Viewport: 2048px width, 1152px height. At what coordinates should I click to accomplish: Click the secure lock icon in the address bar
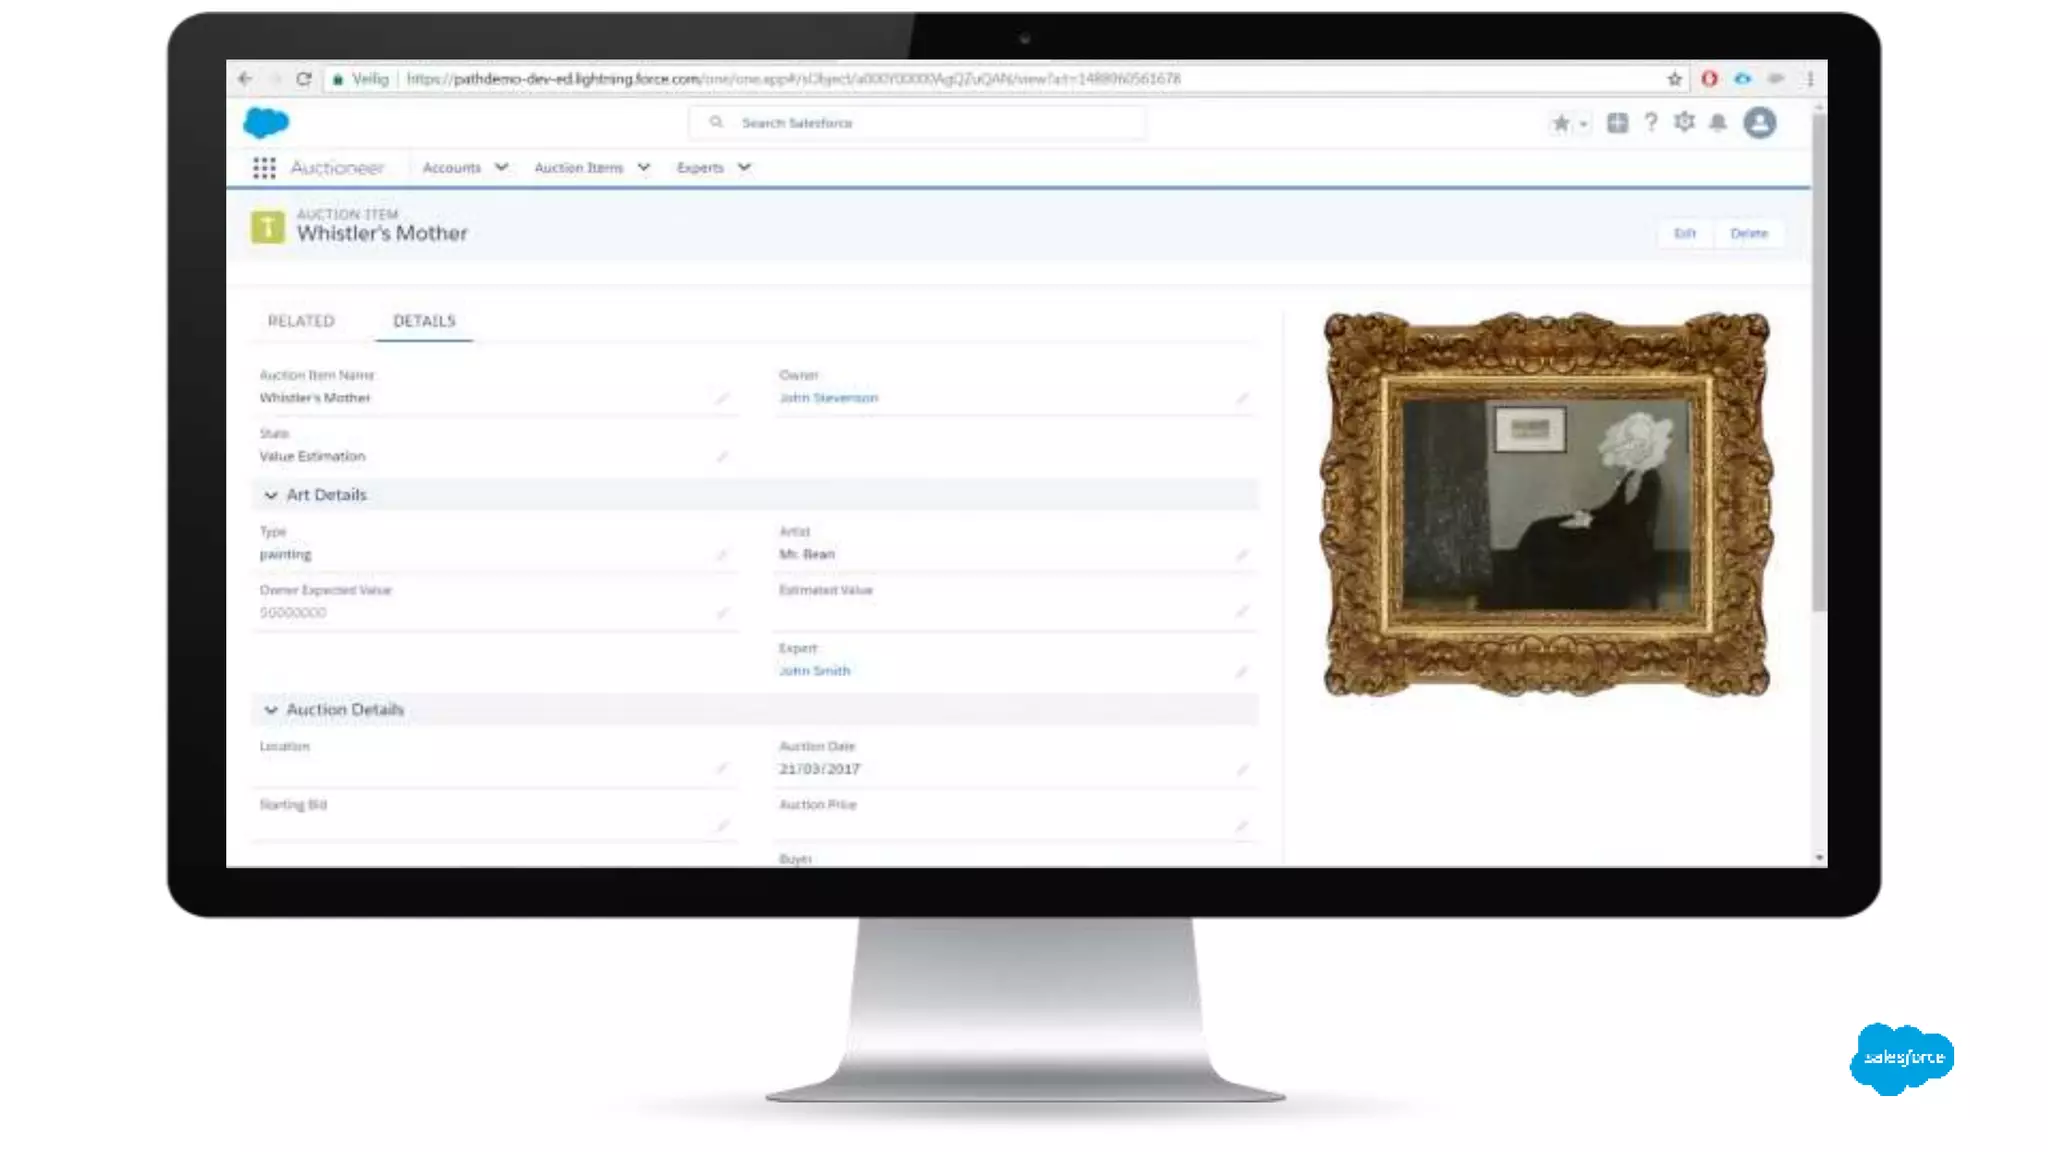click(x=338, y=79)
